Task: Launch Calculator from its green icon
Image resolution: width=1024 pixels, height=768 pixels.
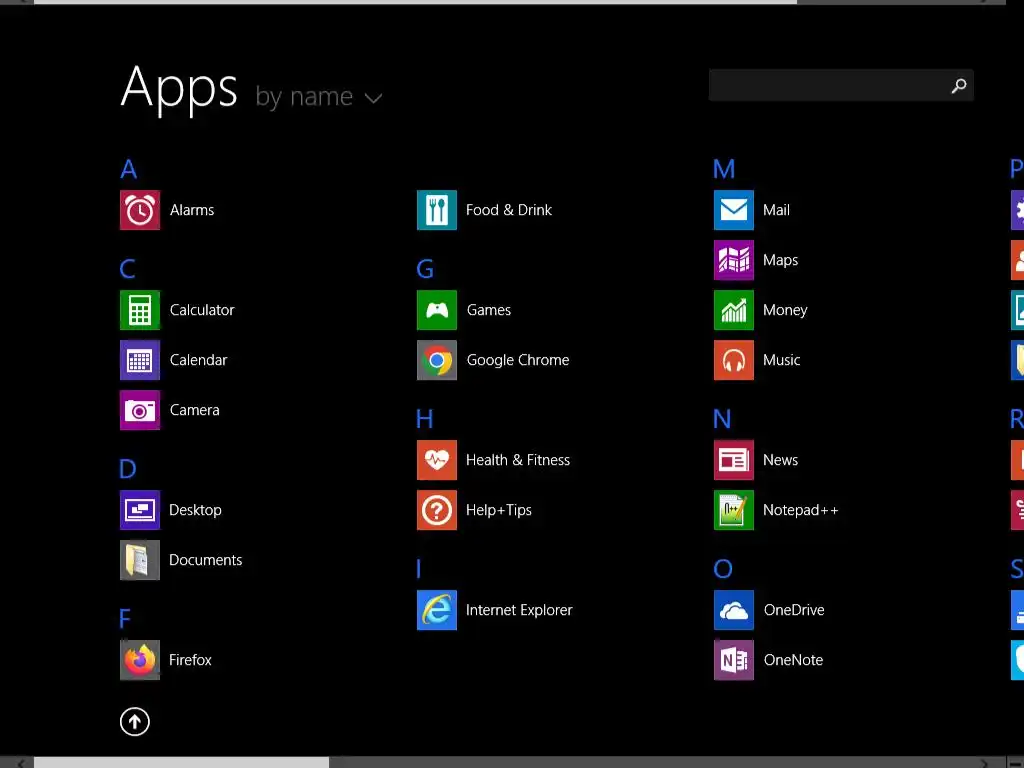Action: [140, 310]
